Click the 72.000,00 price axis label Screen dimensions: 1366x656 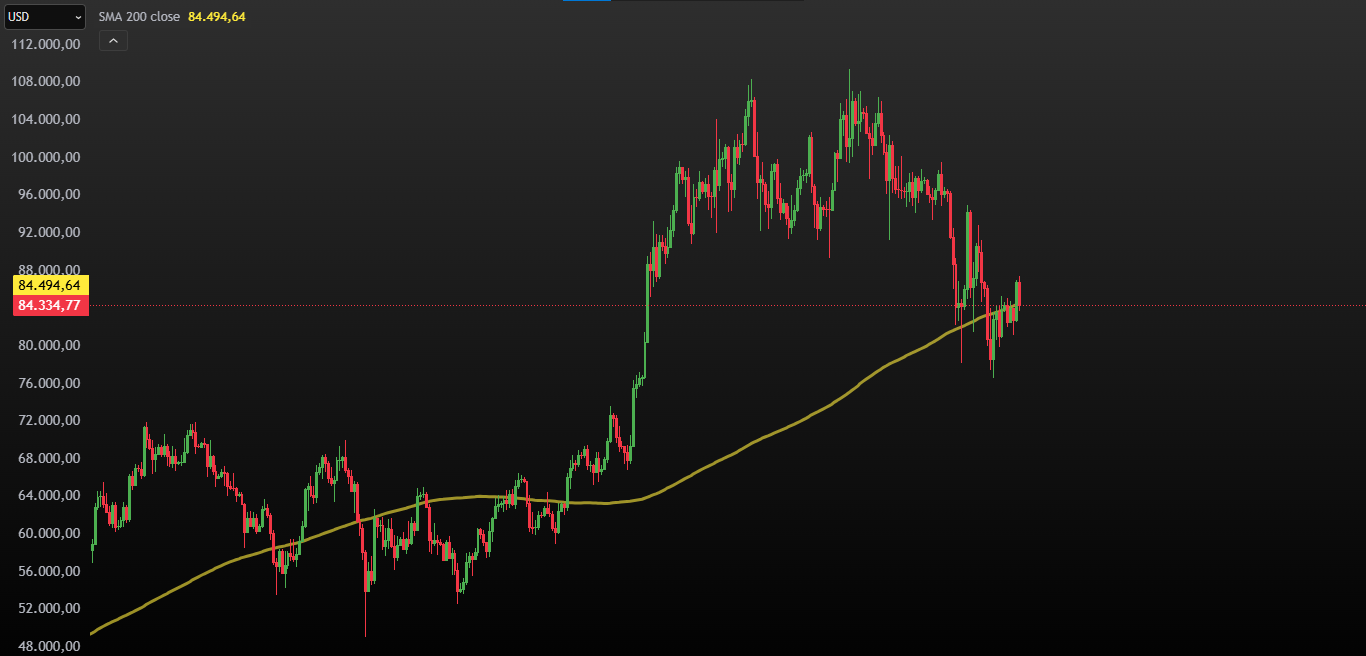click(49, 420)
